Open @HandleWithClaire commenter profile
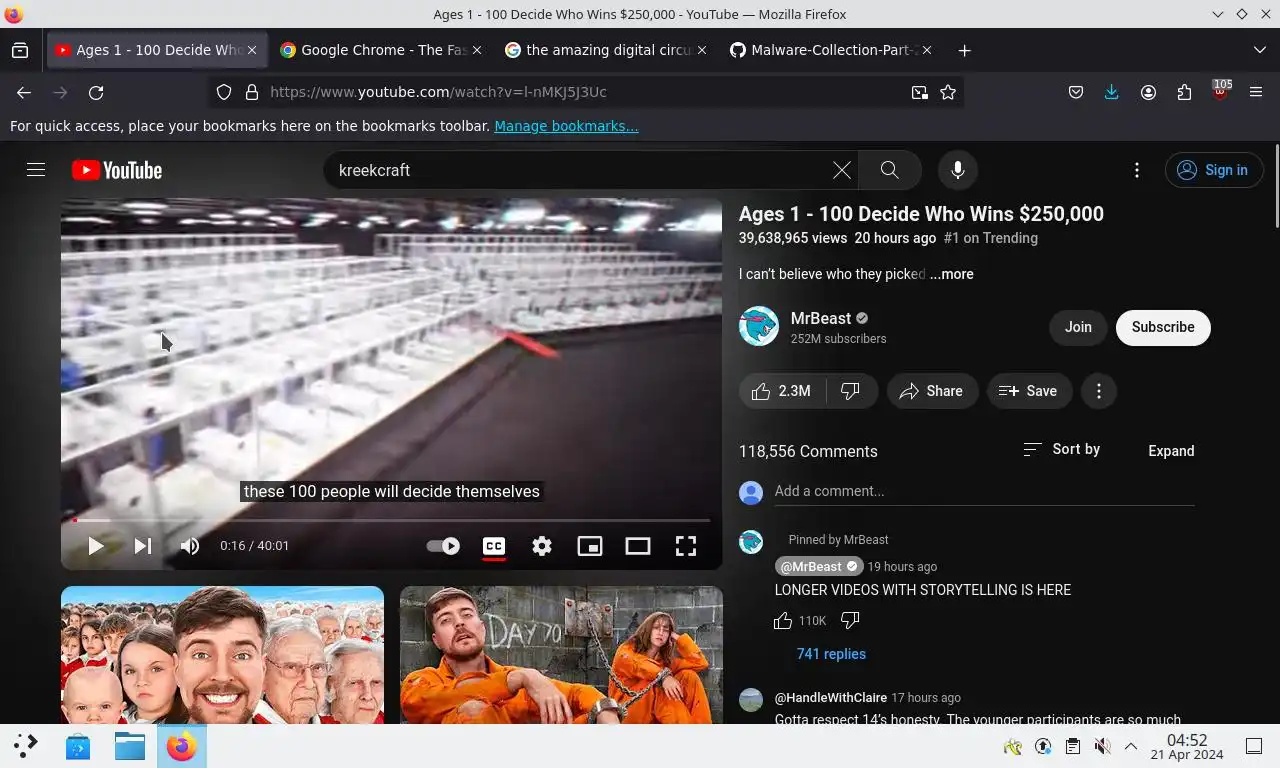1280x768 pixels. (830, 698)
